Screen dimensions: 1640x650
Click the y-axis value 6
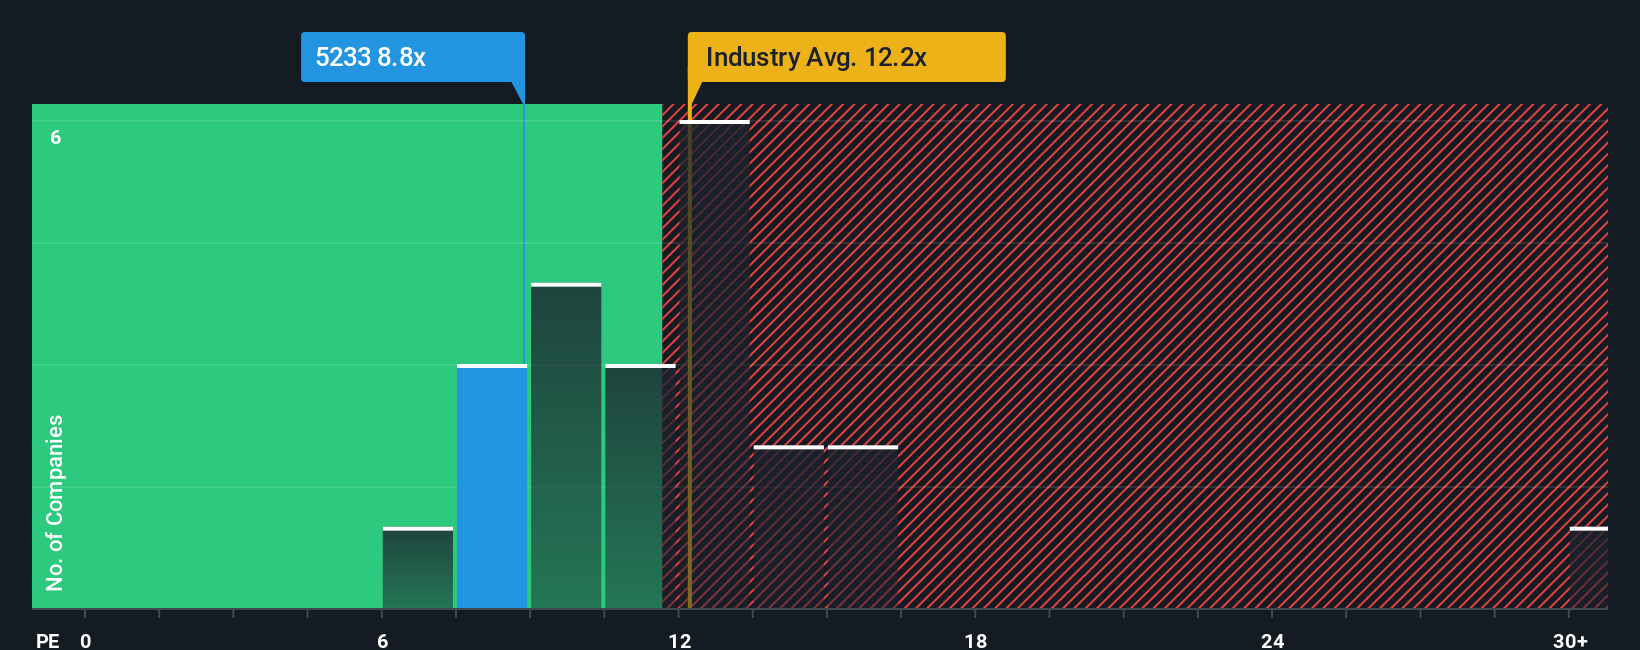(56, 137)
